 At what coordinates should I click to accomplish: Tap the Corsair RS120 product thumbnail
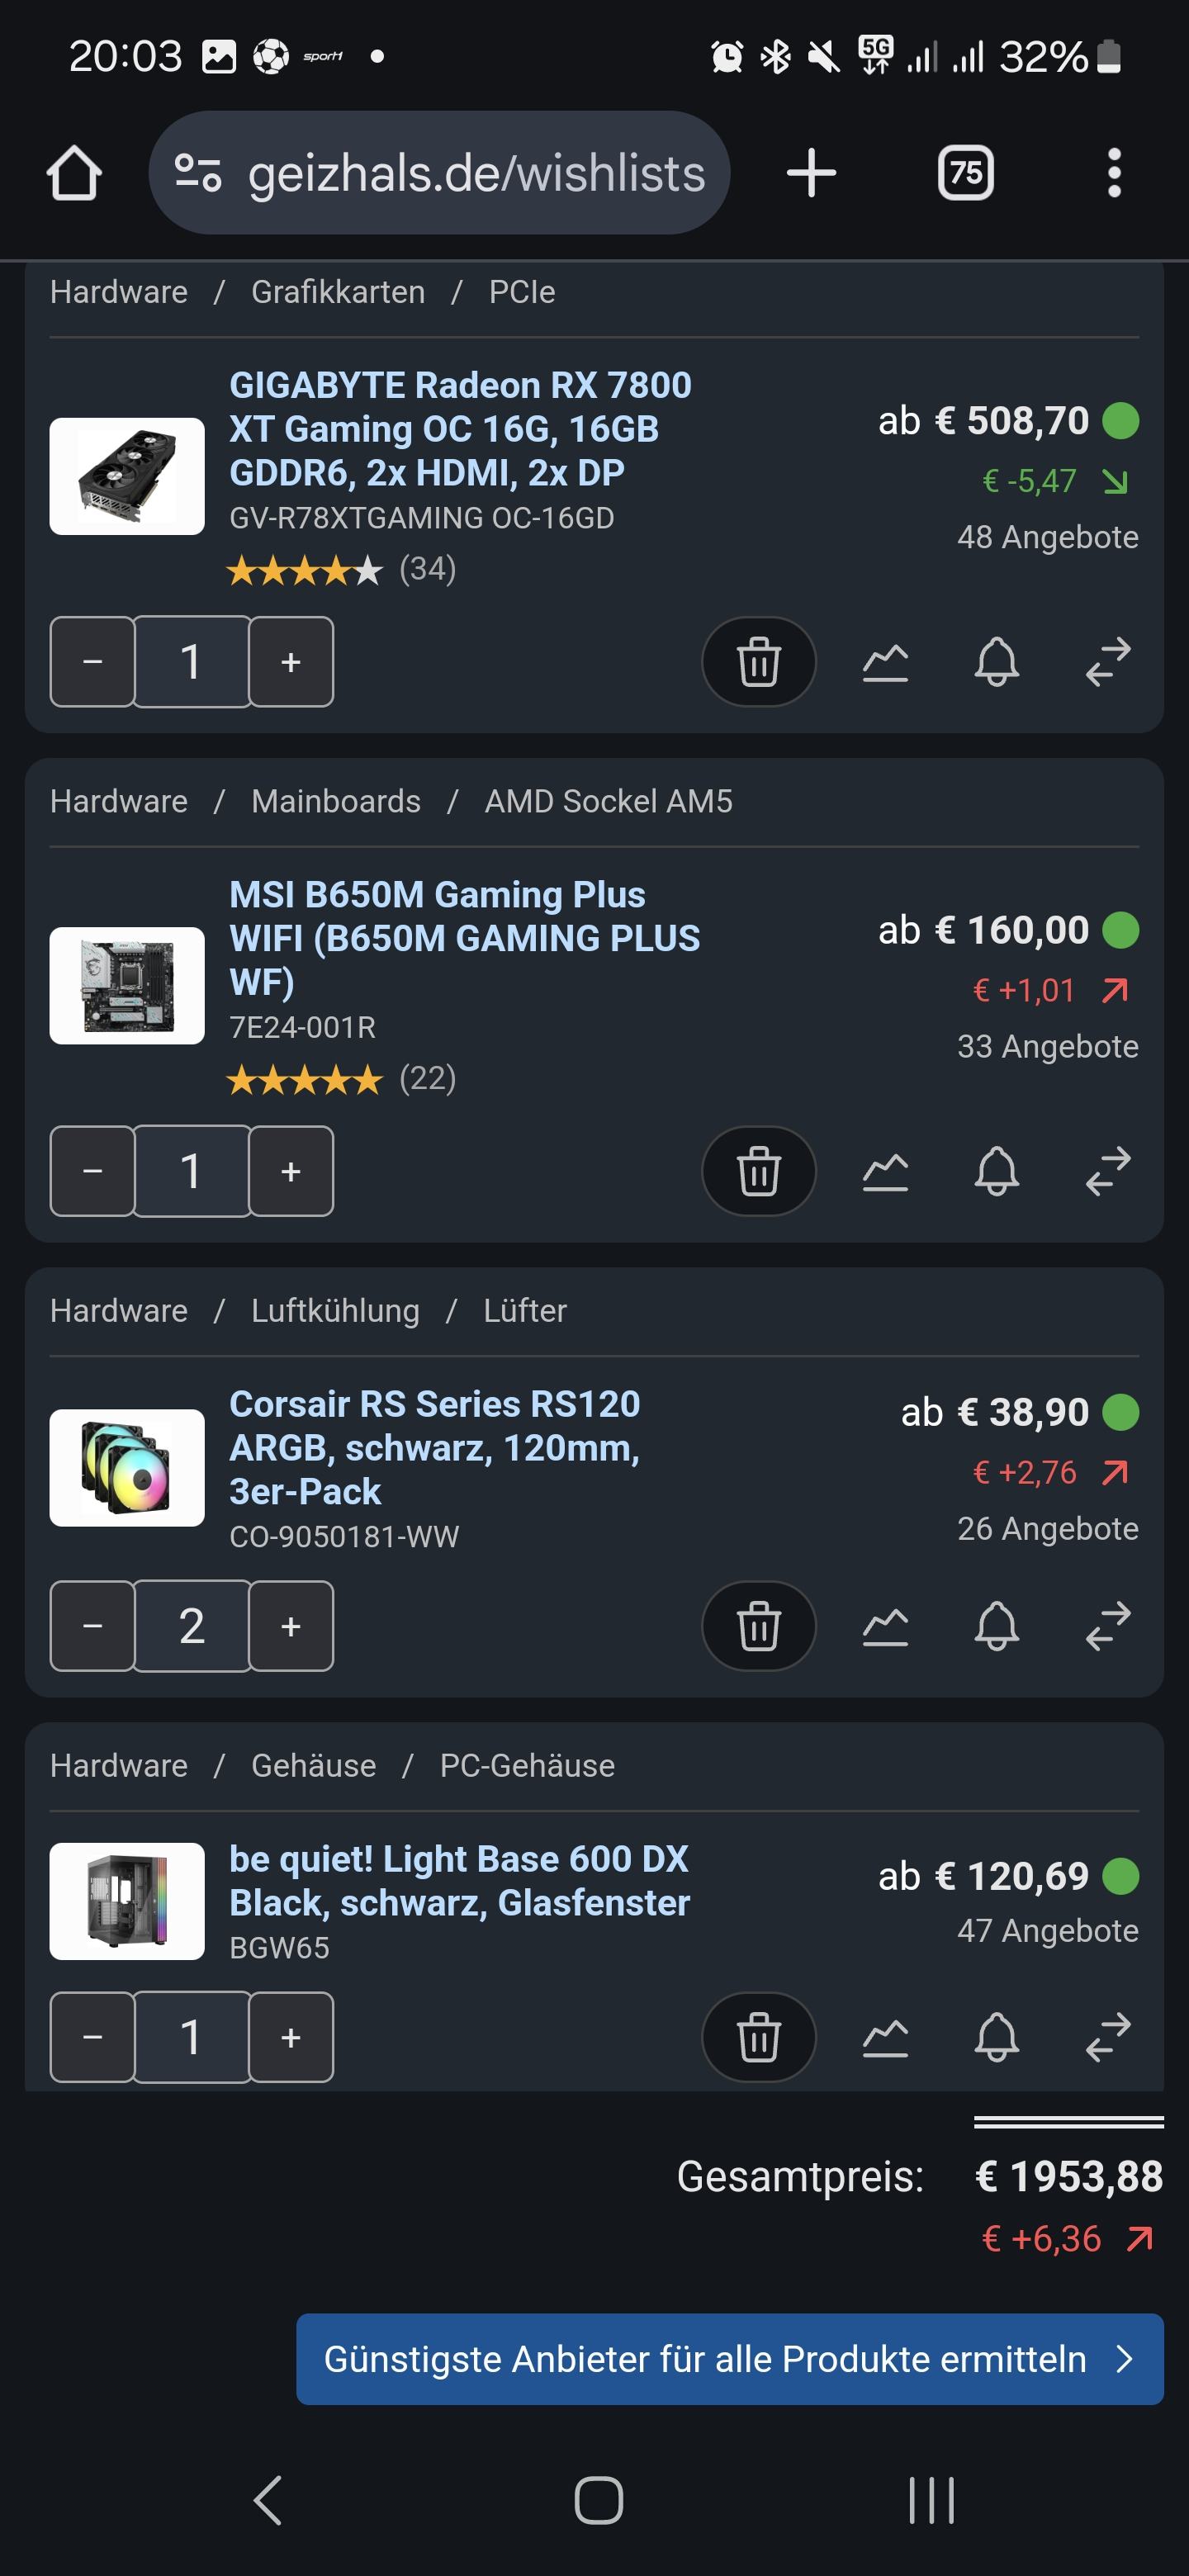[x=127, y=1467]
